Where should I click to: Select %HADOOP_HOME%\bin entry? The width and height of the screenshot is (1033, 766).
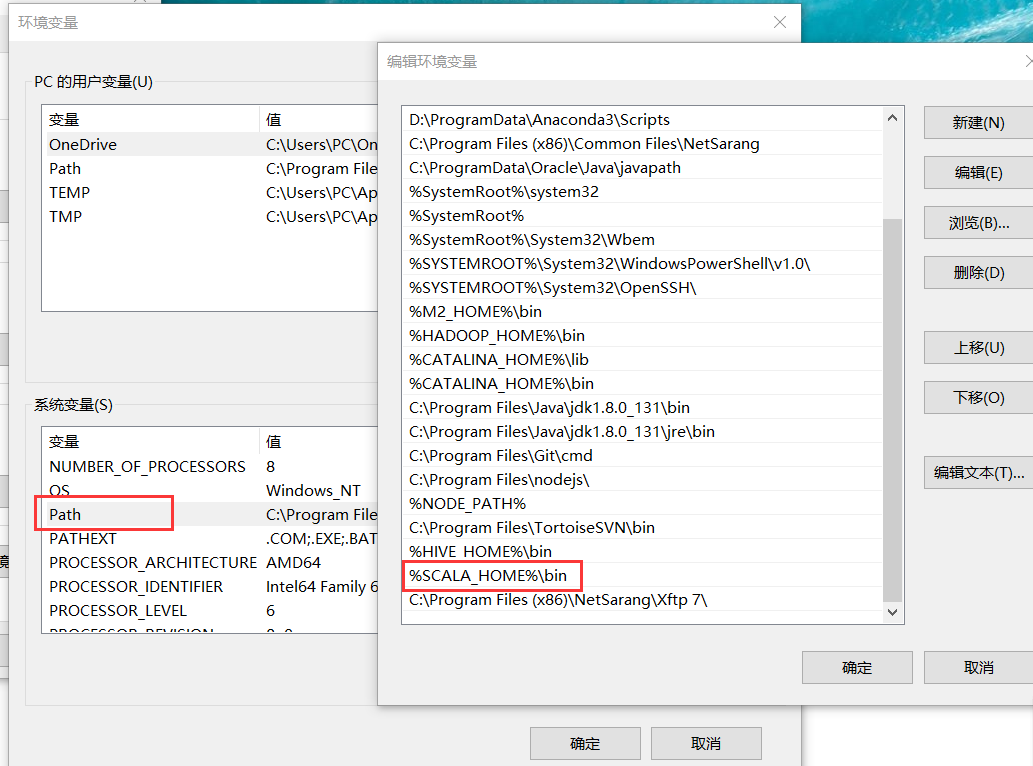point(642,335)
